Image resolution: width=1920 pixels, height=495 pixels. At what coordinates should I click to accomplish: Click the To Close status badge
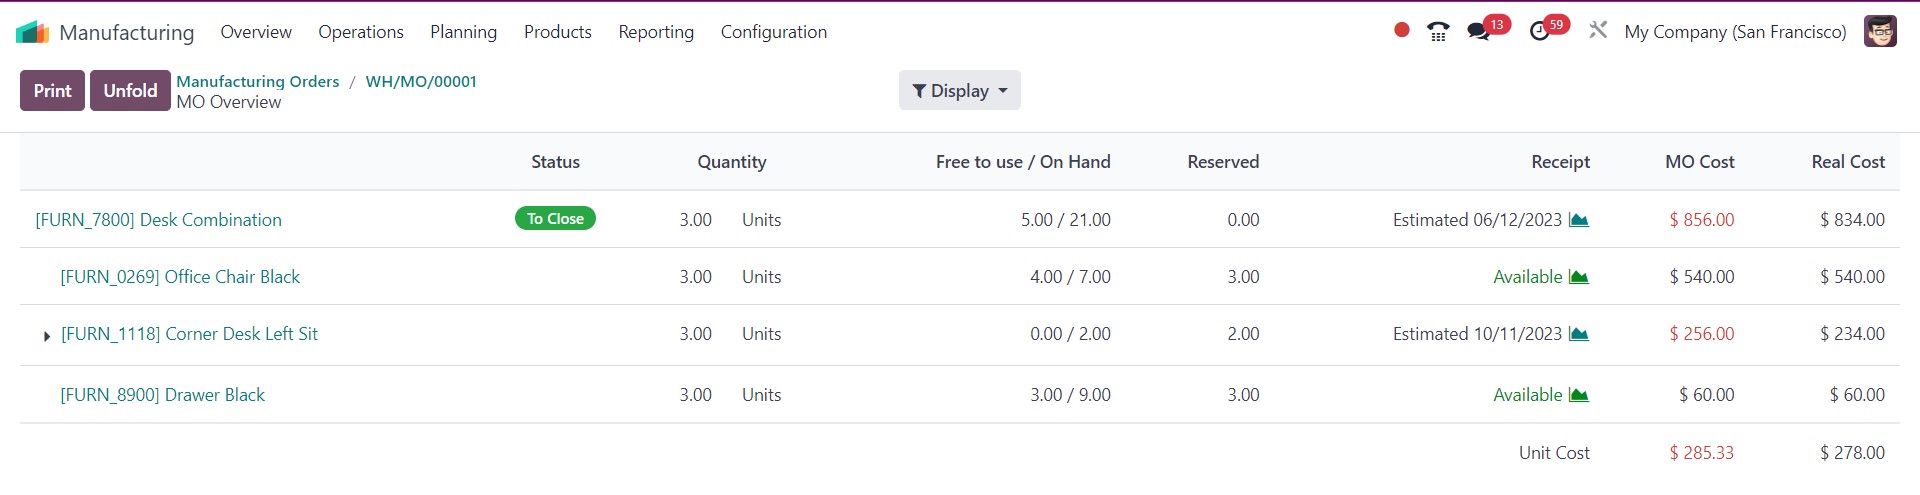(555, 218)
